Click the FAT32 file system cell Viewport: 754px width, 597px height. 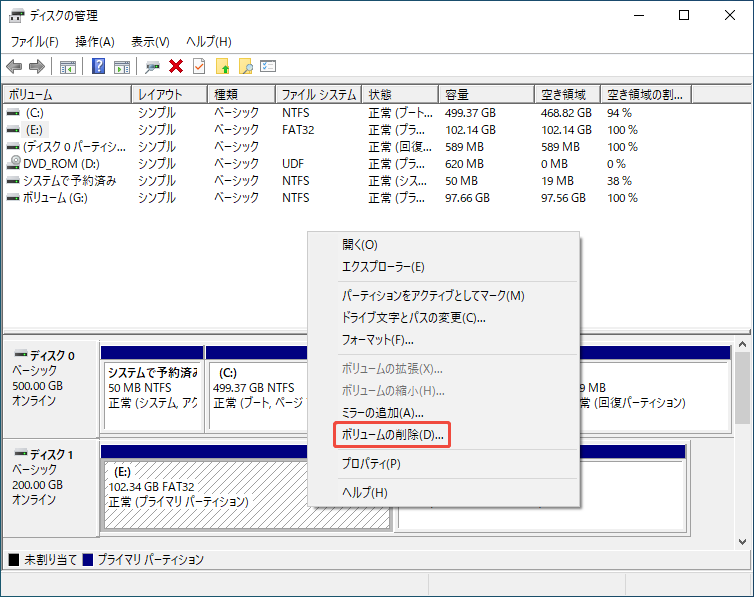pos(298,130)
